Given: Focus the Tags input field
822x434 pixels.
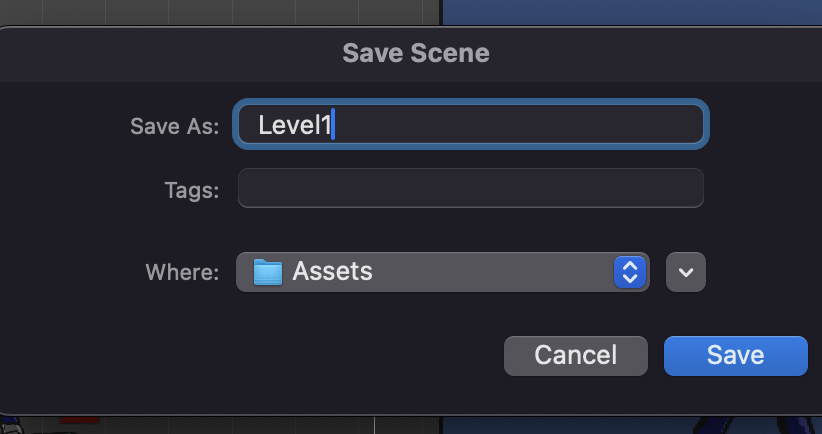Looking at the screenshot, I should click(x=470, y=188).
